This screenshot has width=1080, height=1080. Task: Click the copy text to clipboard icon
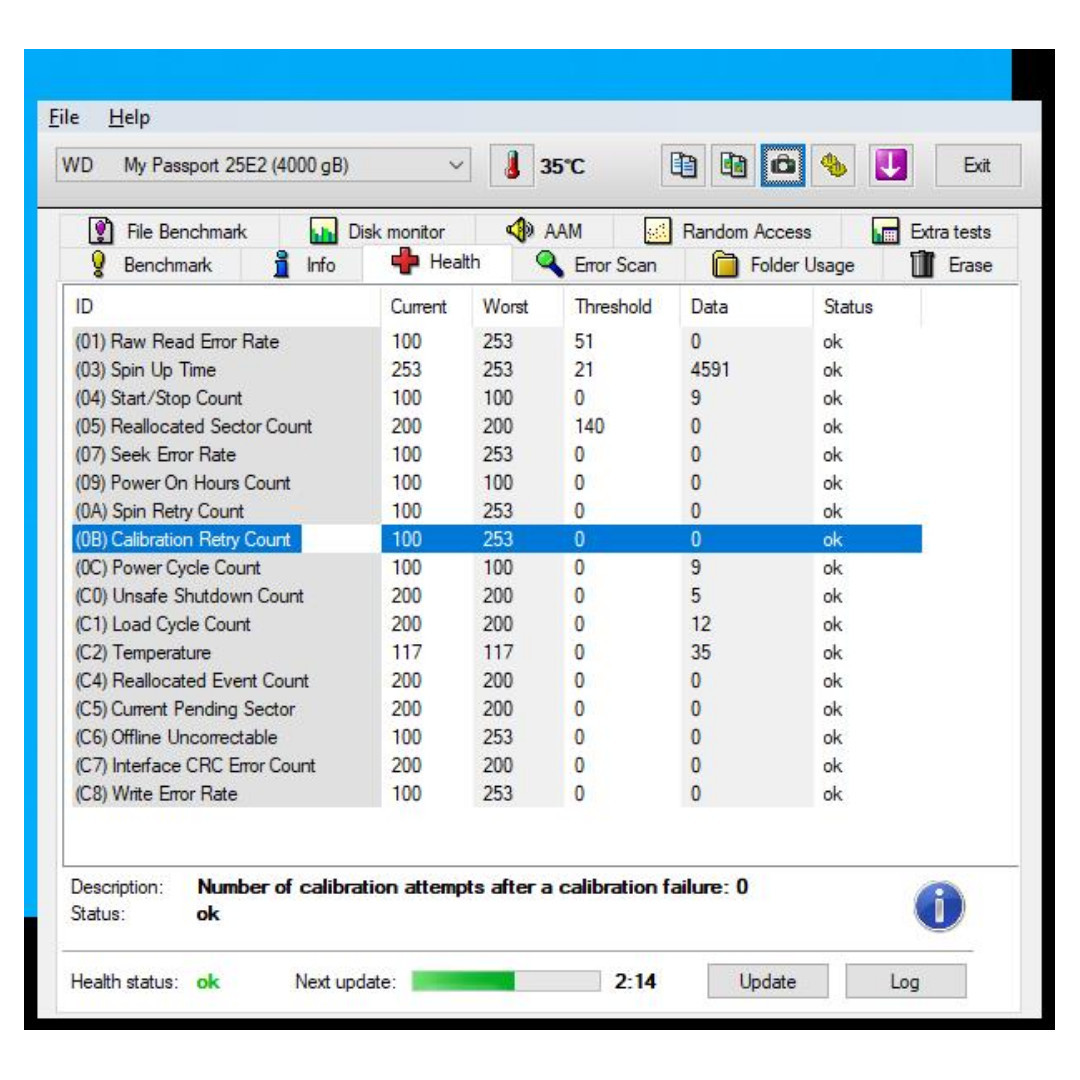[683, 166]
